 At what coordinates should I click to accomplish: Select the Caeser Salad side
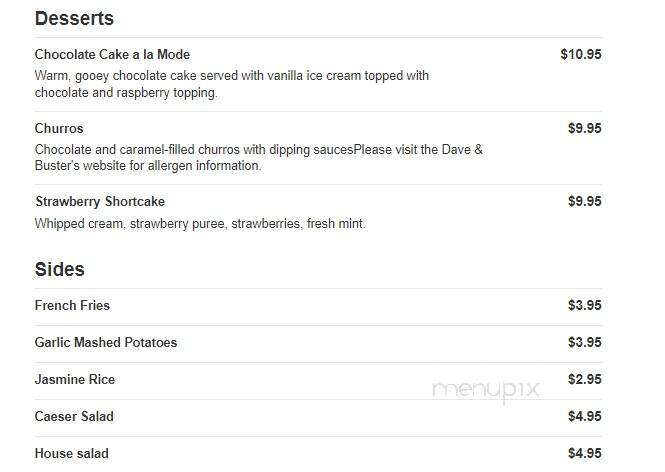(x=74, y=416)
